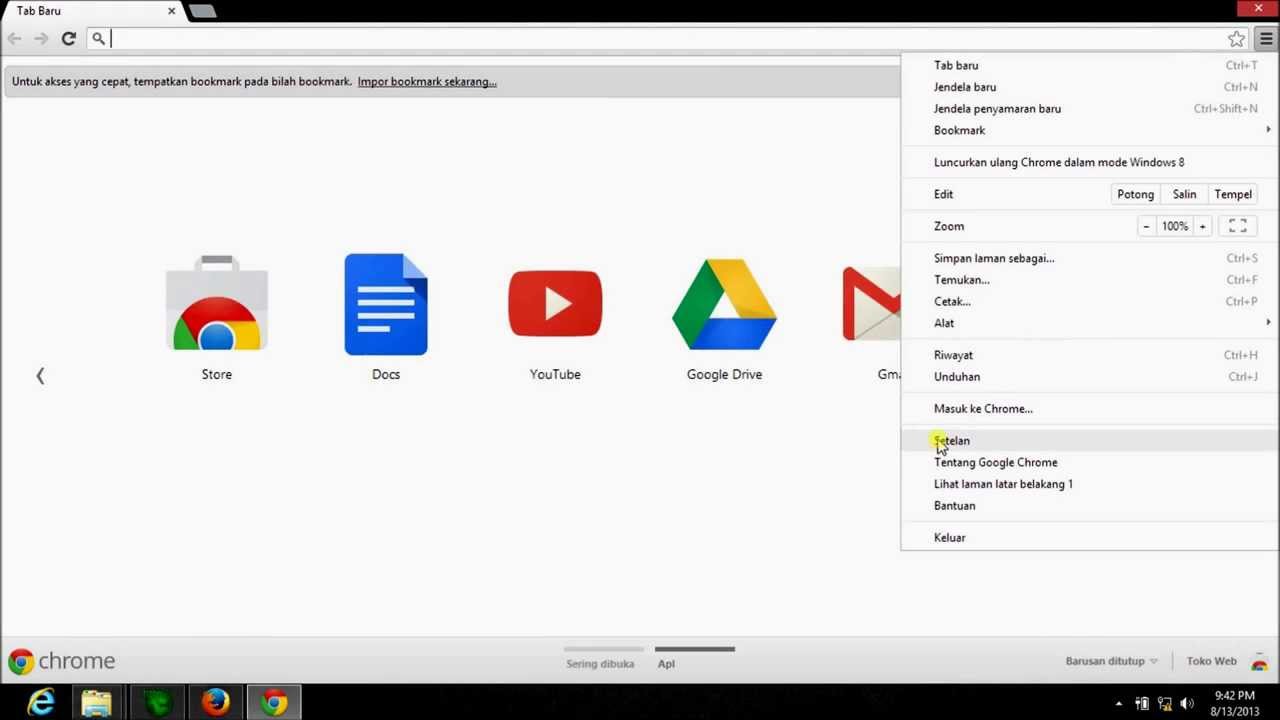Choose Lihat laman latar belakang 1
Screen dimensions: 1280x720
(x=1089, y=484)
